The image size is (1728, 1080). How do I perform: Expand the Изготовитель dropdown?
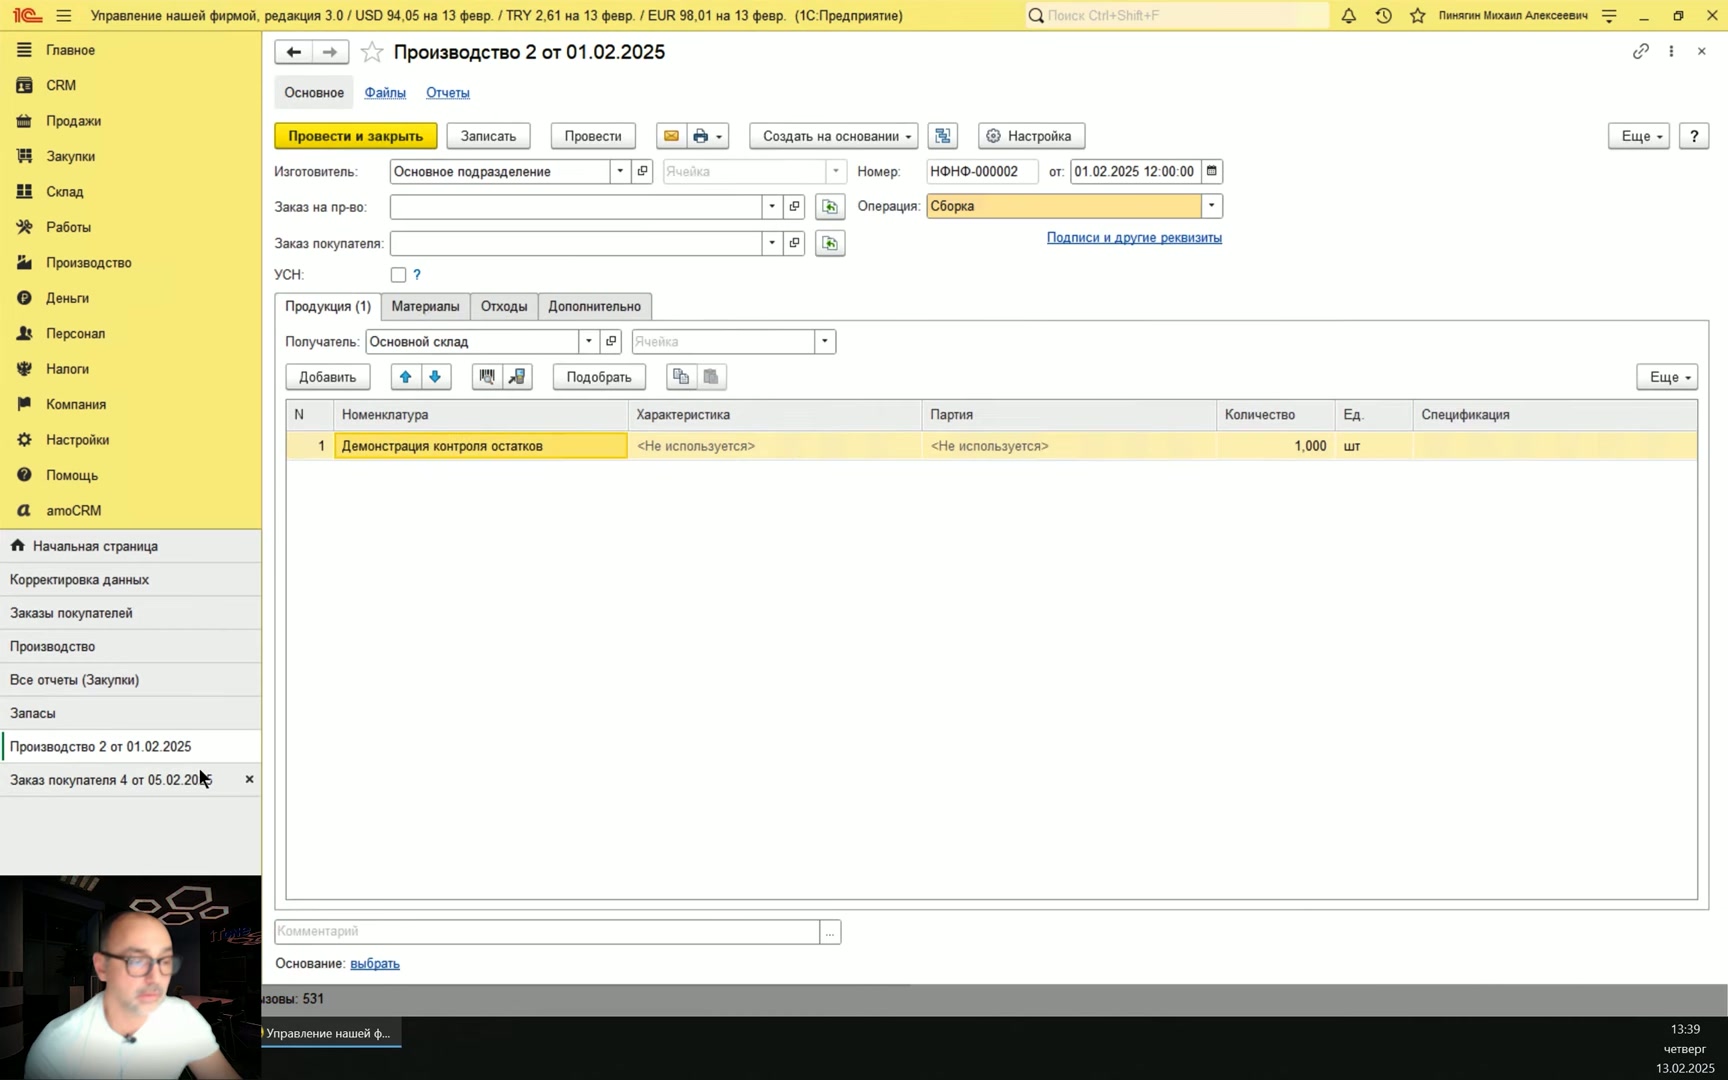tap(620, 171)
